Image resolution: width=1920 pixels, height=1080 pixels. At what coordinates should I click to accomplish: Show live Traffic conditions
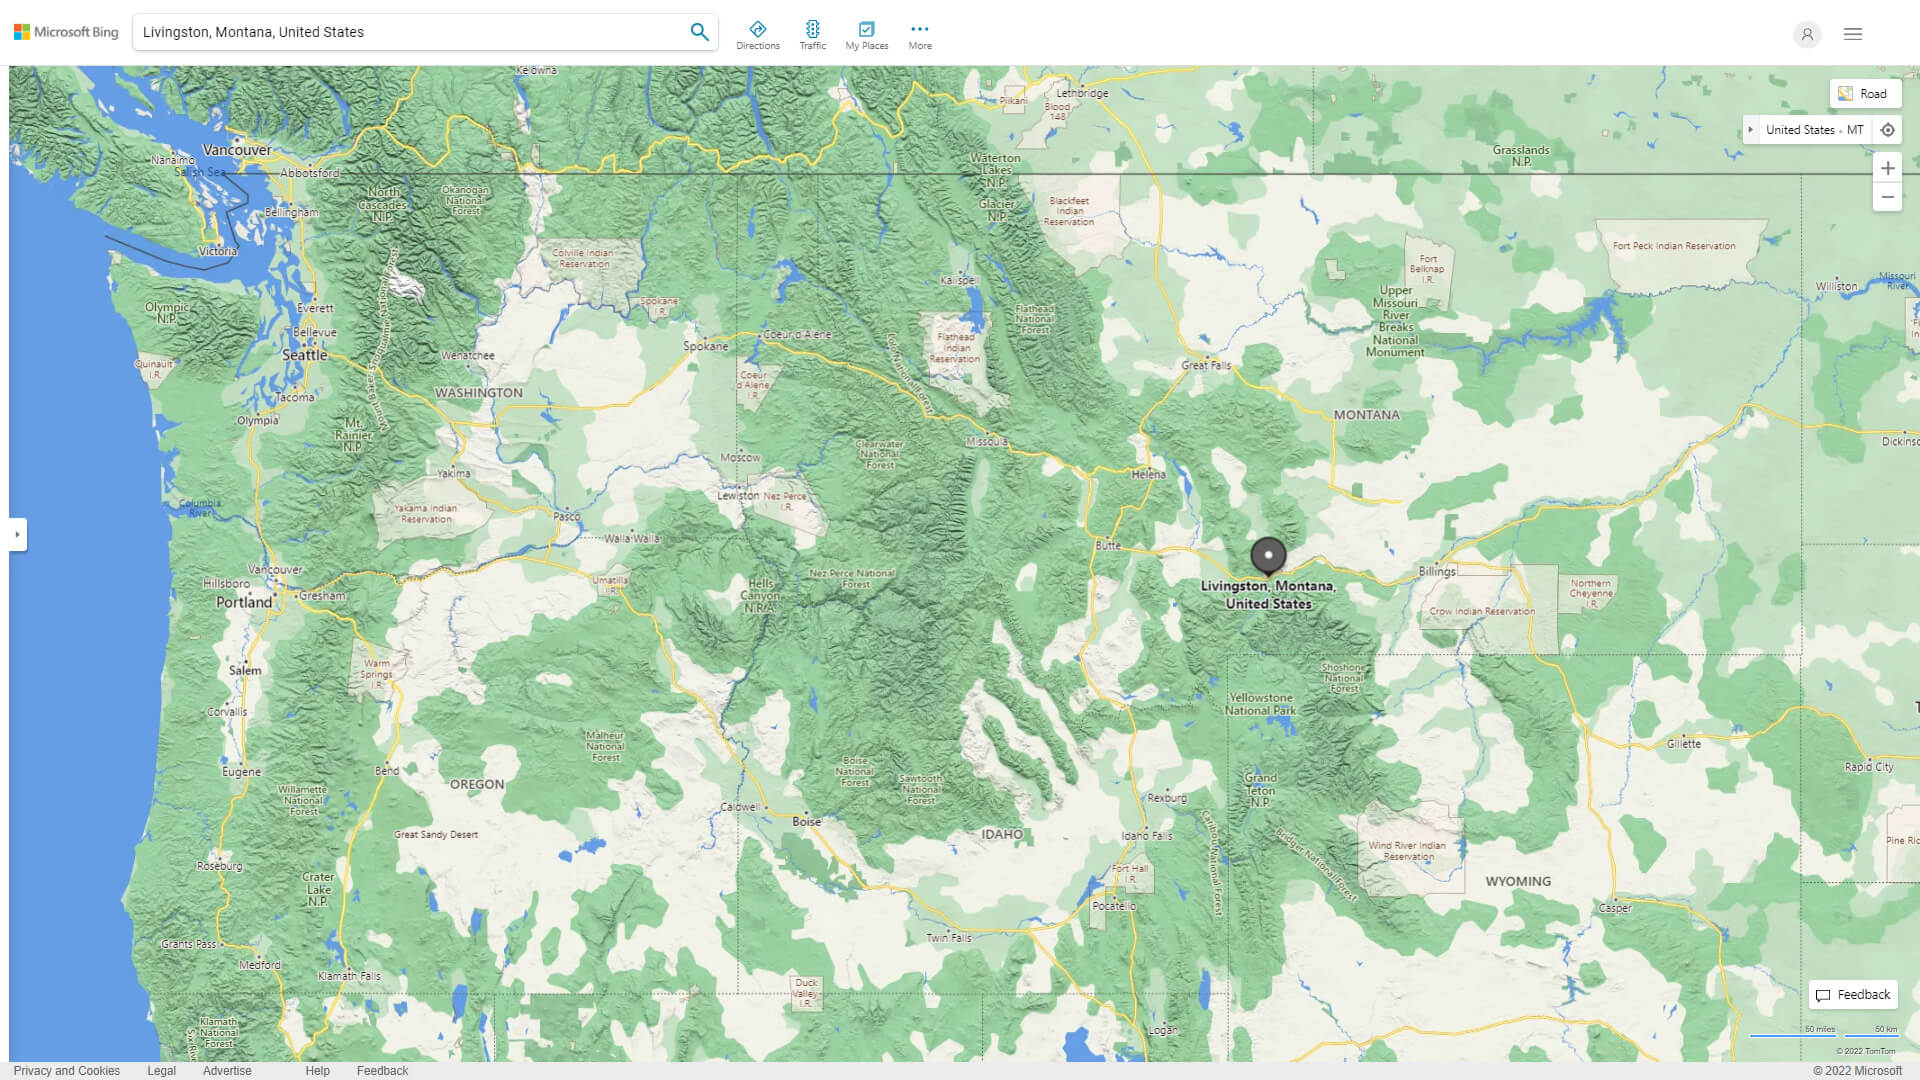click(813, 33)
